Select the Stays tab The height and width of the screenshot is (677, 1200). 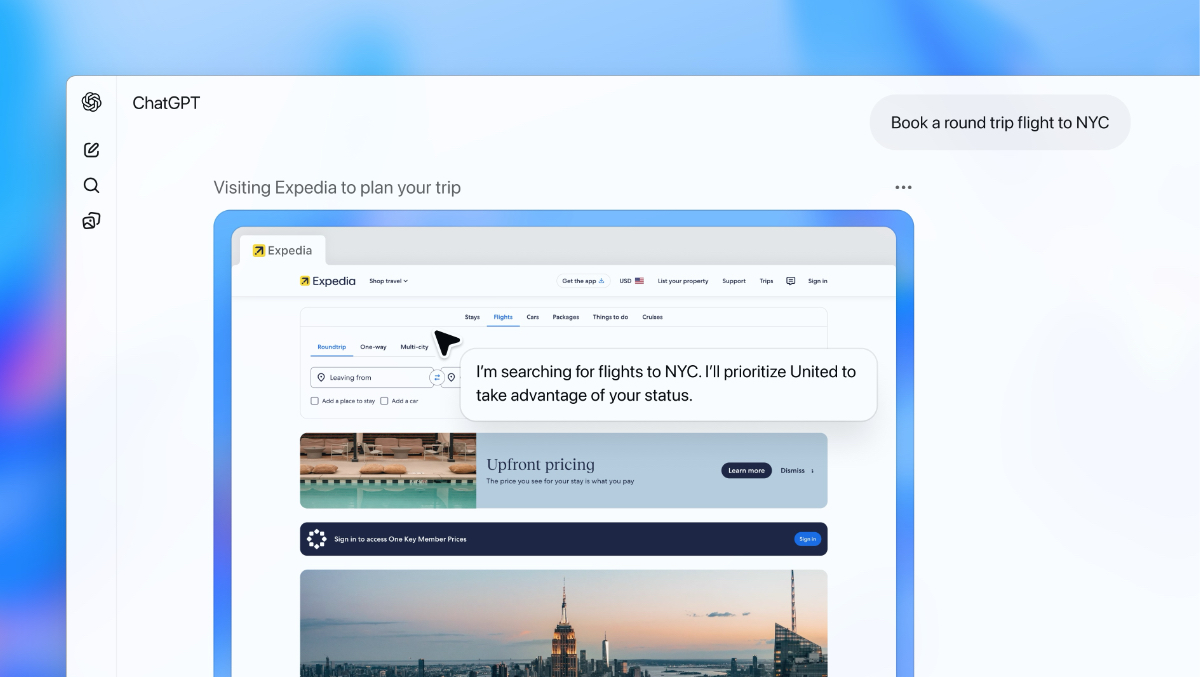pyautogui.click(x=472, y=317)
